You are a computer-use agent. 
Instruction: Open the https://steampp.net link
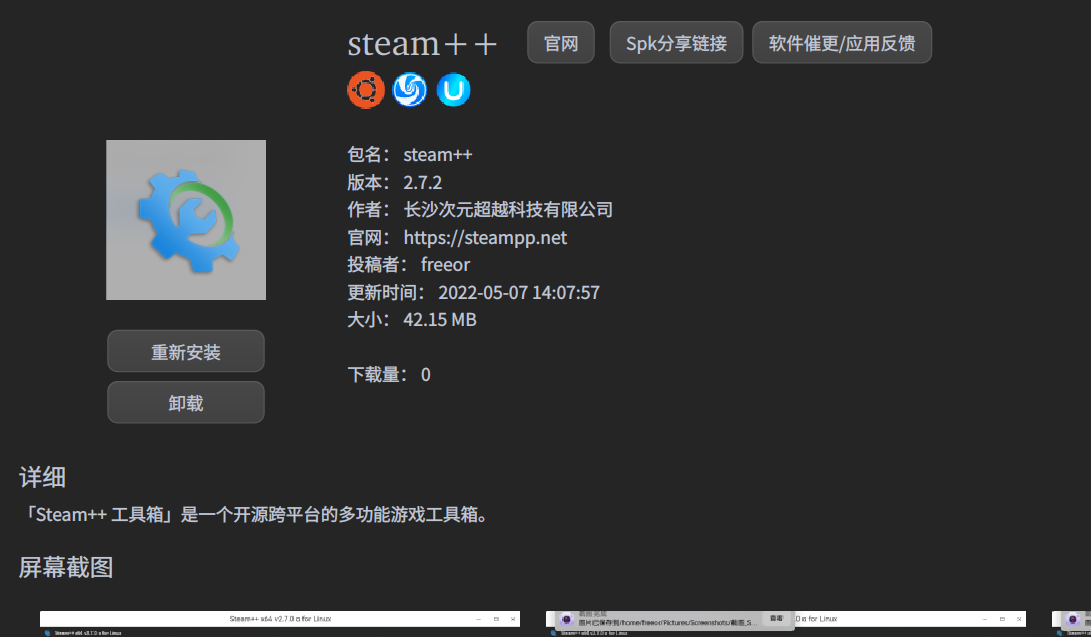click(485, 237)
